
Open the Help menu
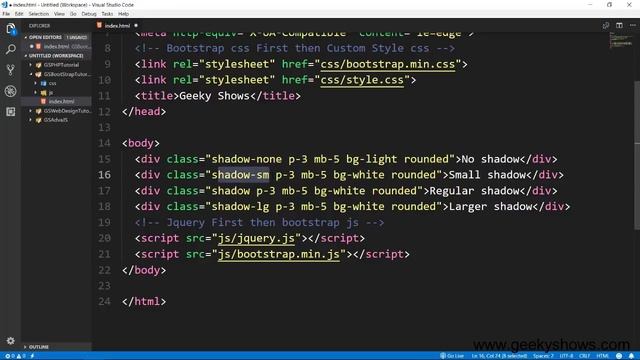pos(123,14)
